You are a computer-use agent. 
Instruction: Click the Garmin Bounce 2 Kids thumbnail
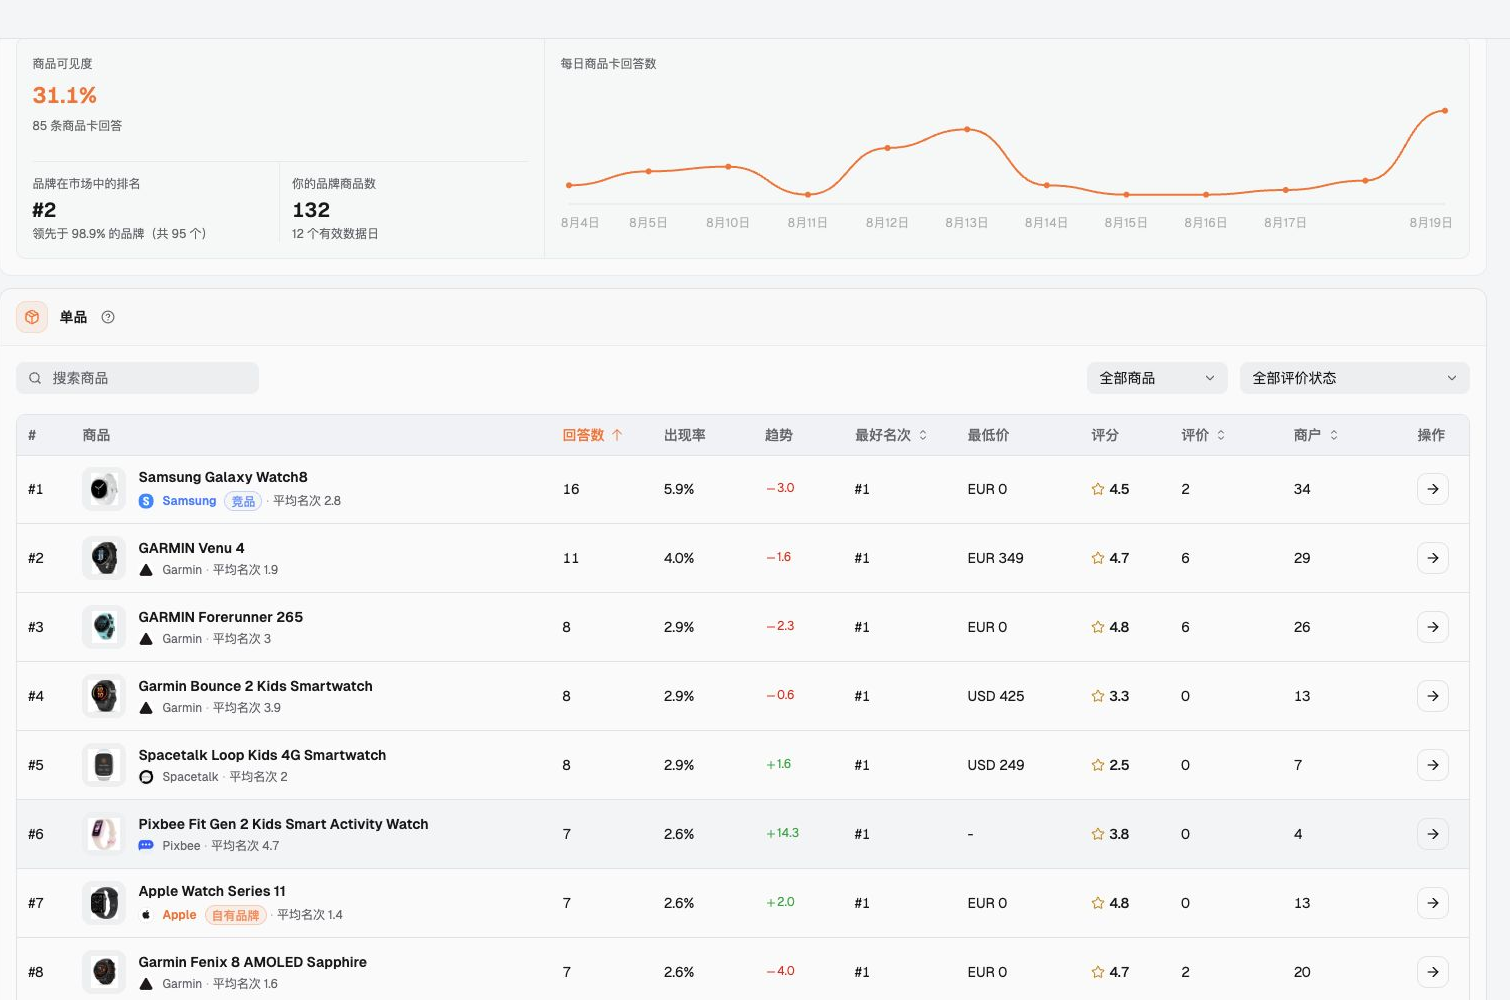pyautogui.click(x=104, y=696)
